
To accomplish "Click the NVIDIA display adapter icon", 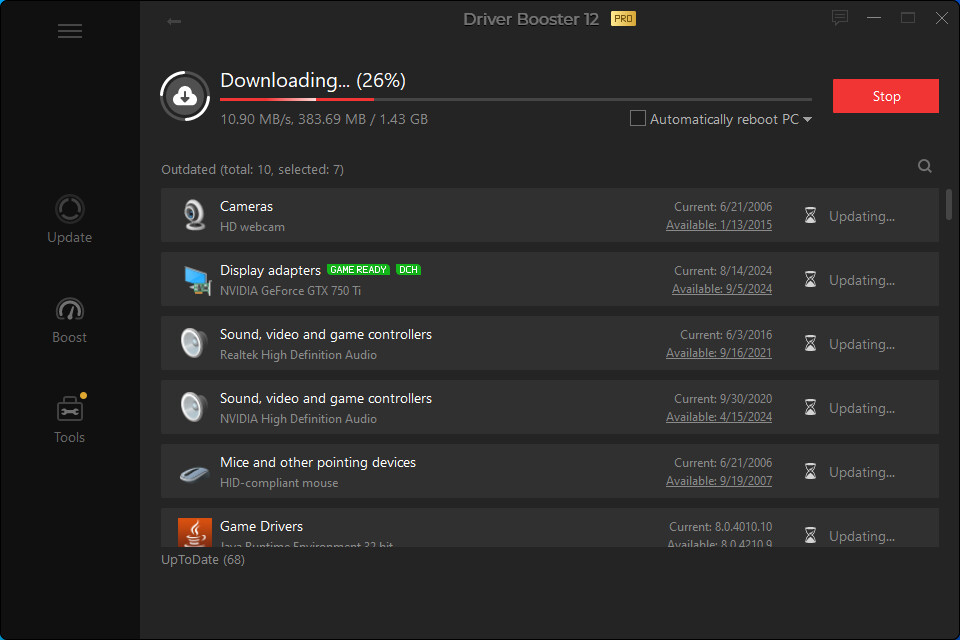I will tap(194, 280).
